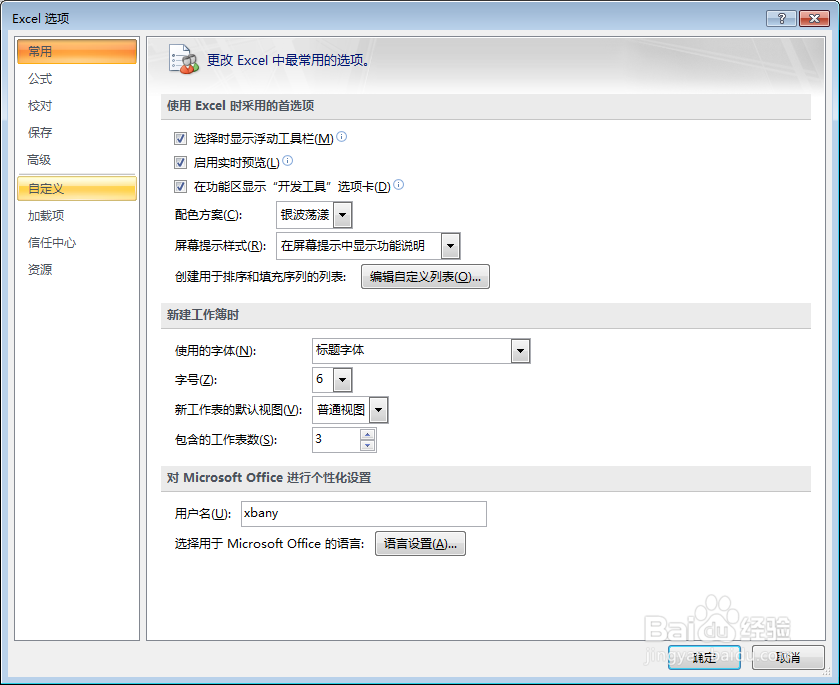Select the 高级 category
840x685 pixels.
click(x=77, y=160)
